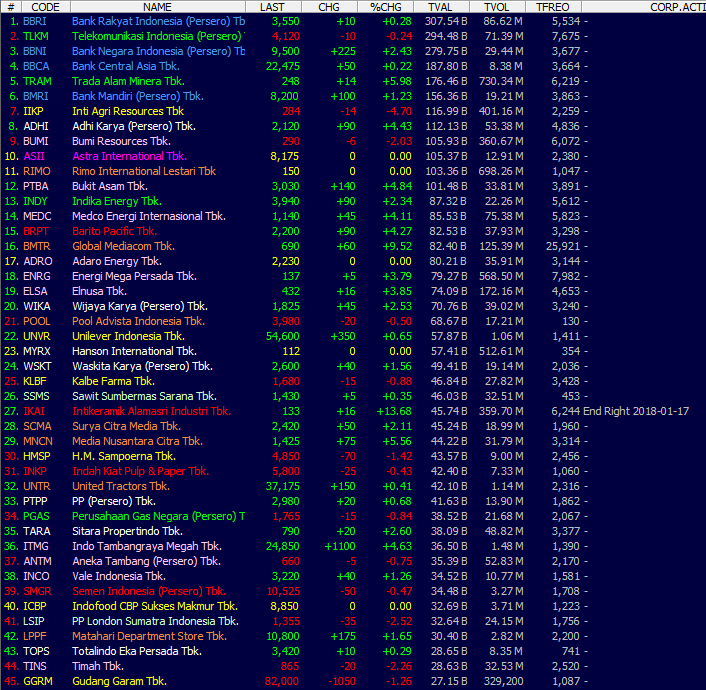The height and width of the screenshot is (690, 706).
Task: Select stock code INDY
Action: (x=35, y=201)
